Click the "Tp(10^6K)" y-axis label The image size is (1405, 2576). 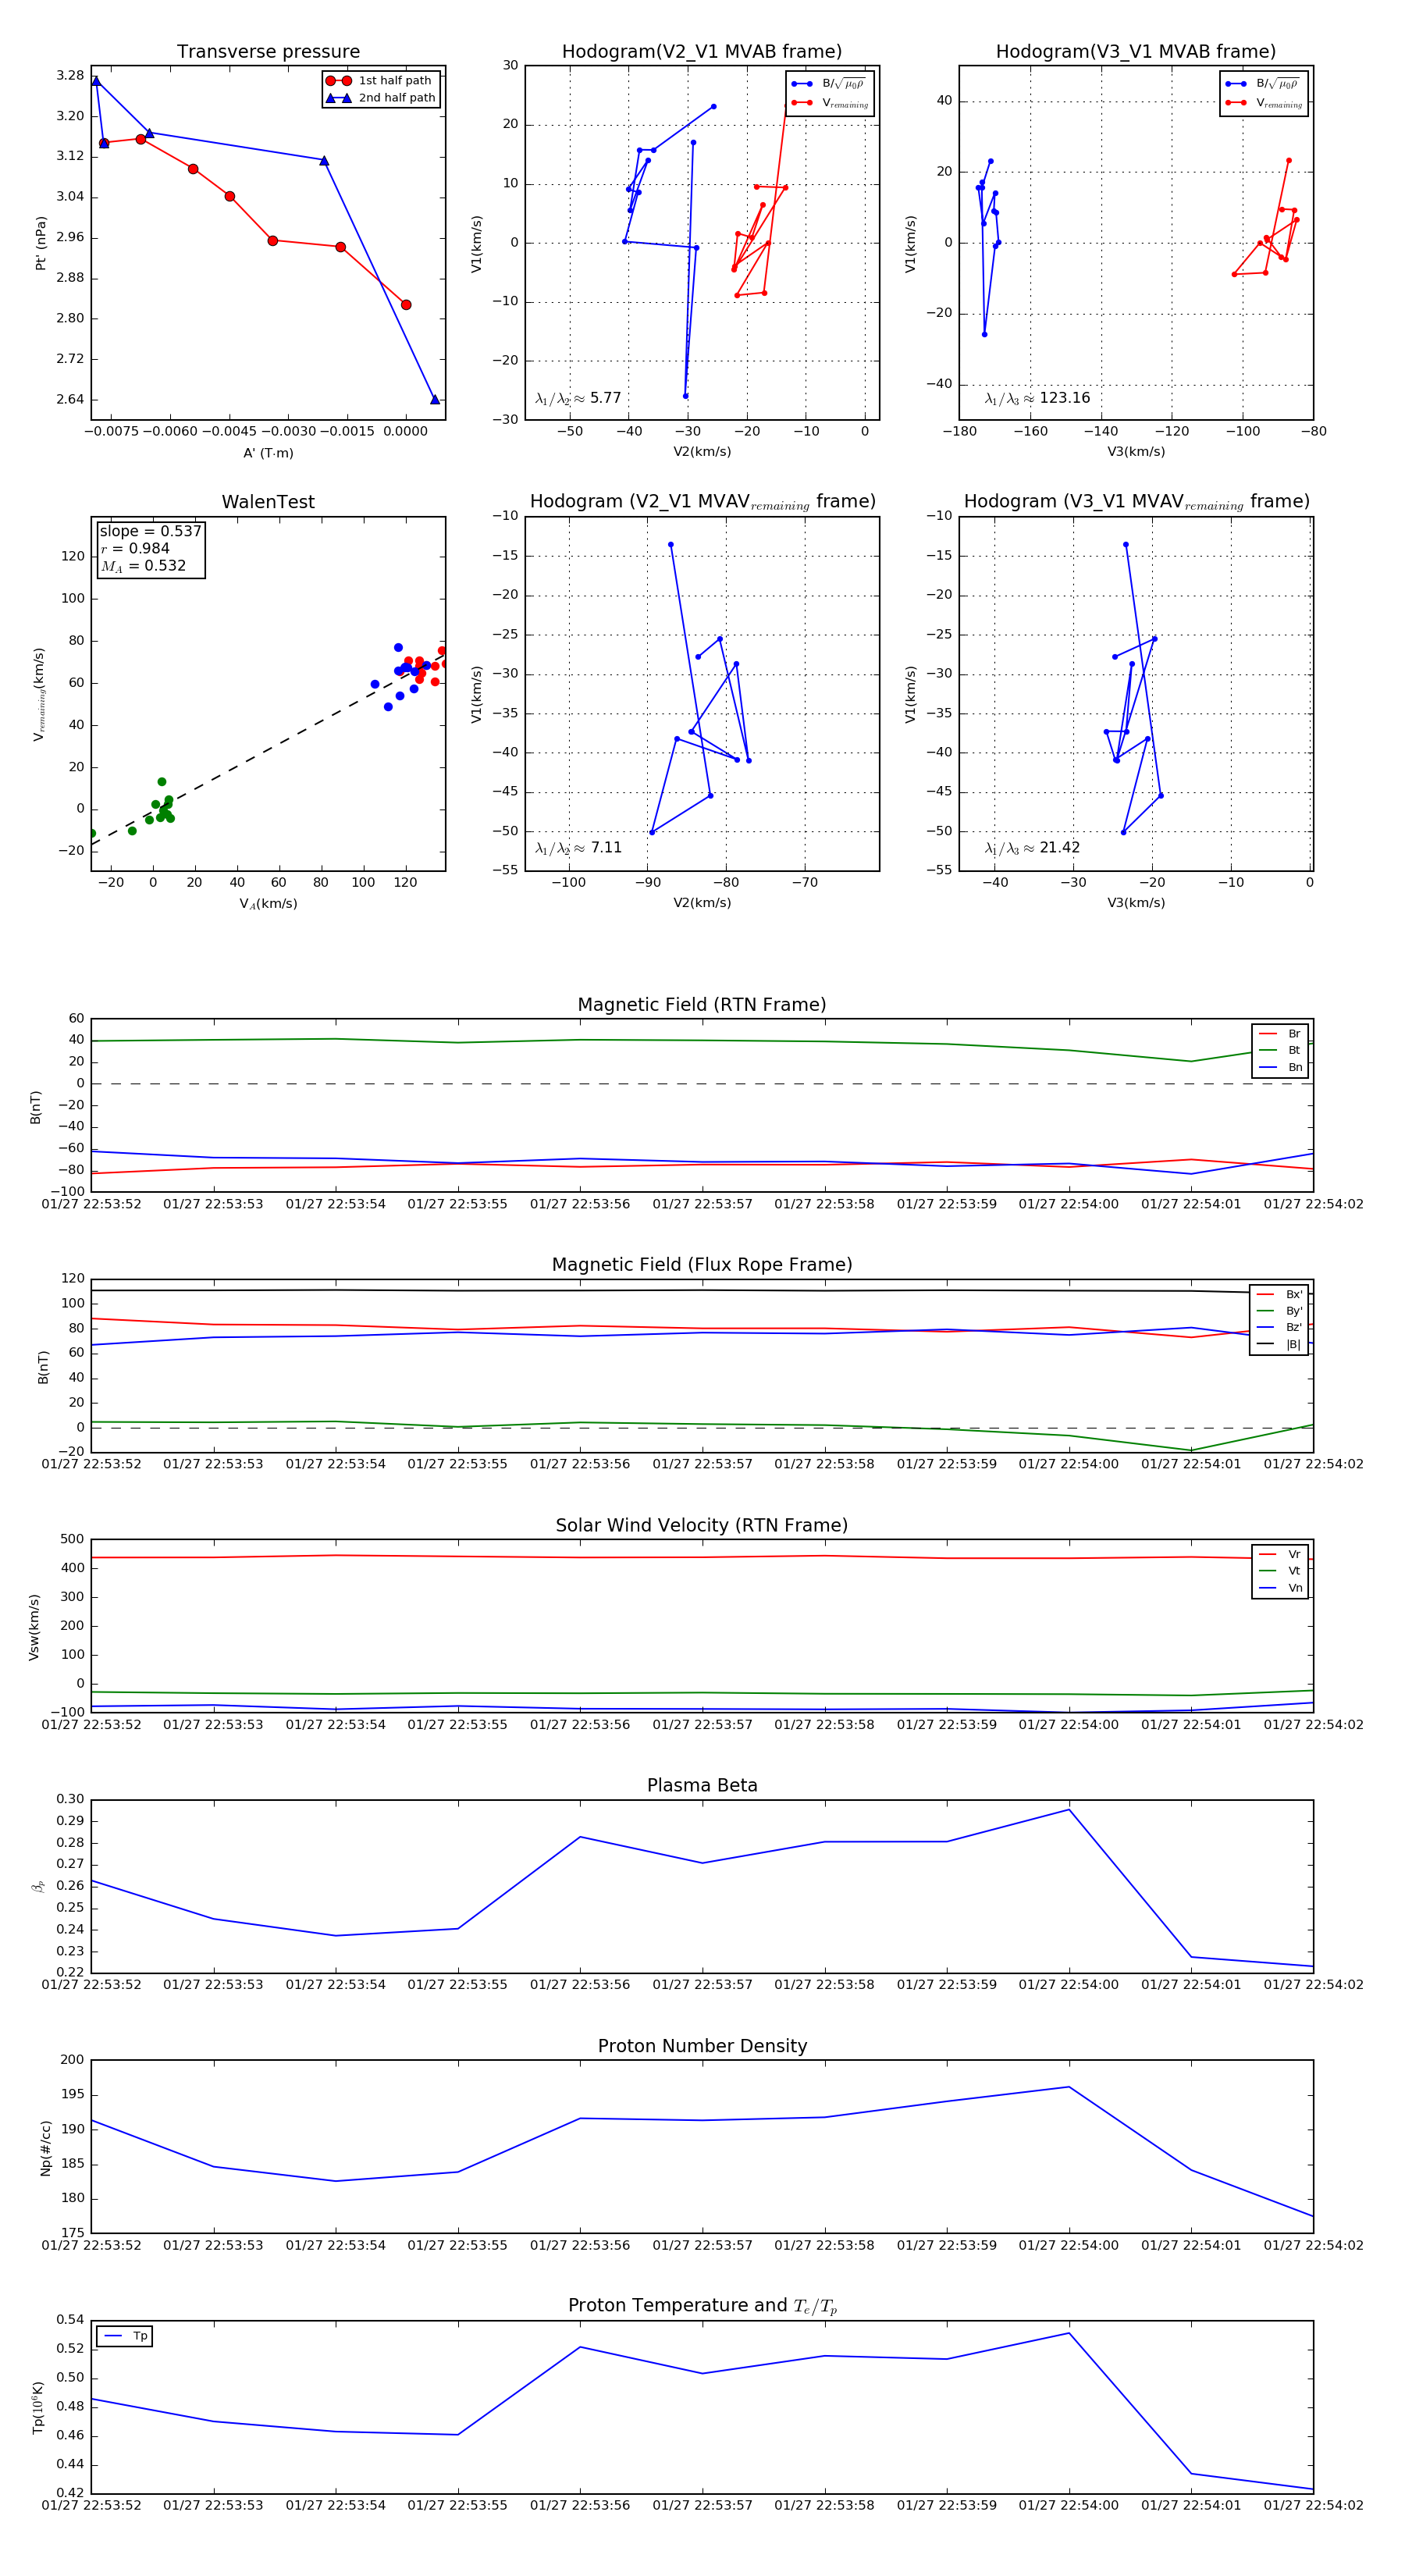point(38,2407)
